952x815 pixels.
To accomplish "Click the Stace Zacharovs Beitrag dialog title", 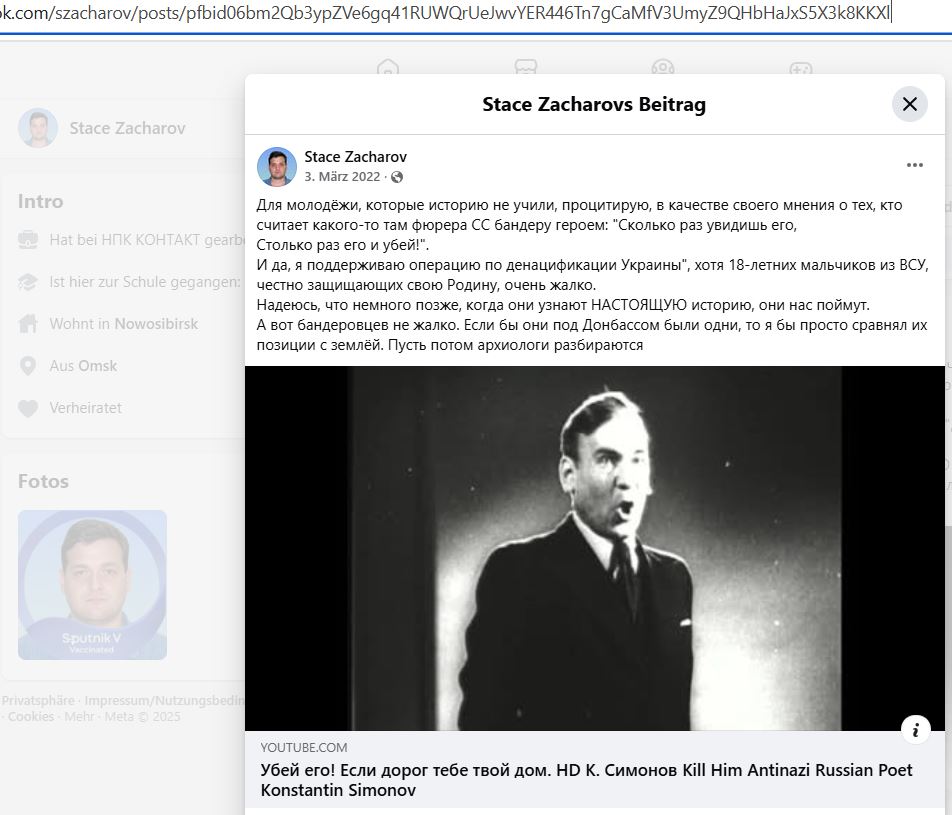I will (594, 104).
